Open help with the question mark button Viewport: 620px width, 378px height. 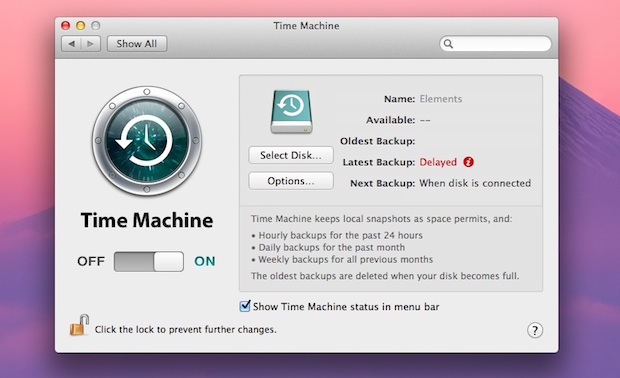click(535, 330)
